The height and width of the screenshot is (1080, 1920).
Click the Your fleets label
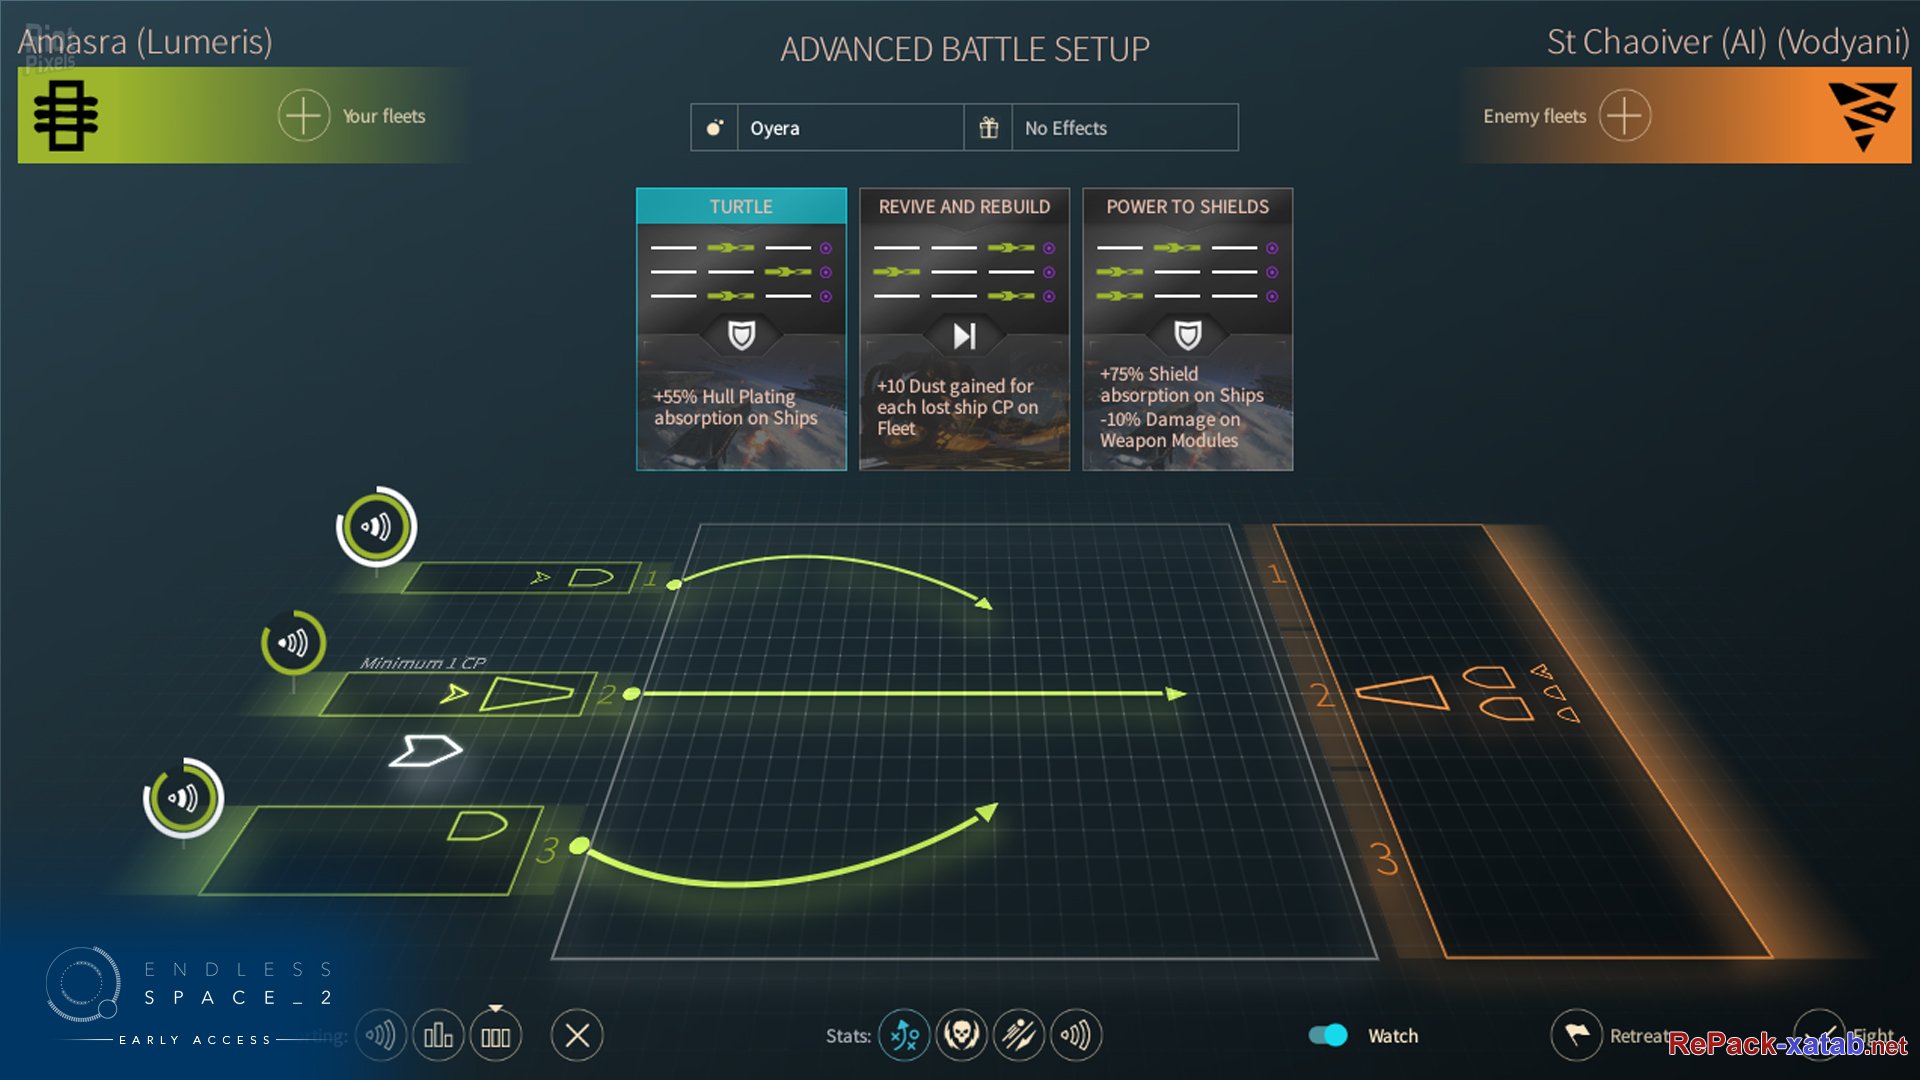coord(384,116)
